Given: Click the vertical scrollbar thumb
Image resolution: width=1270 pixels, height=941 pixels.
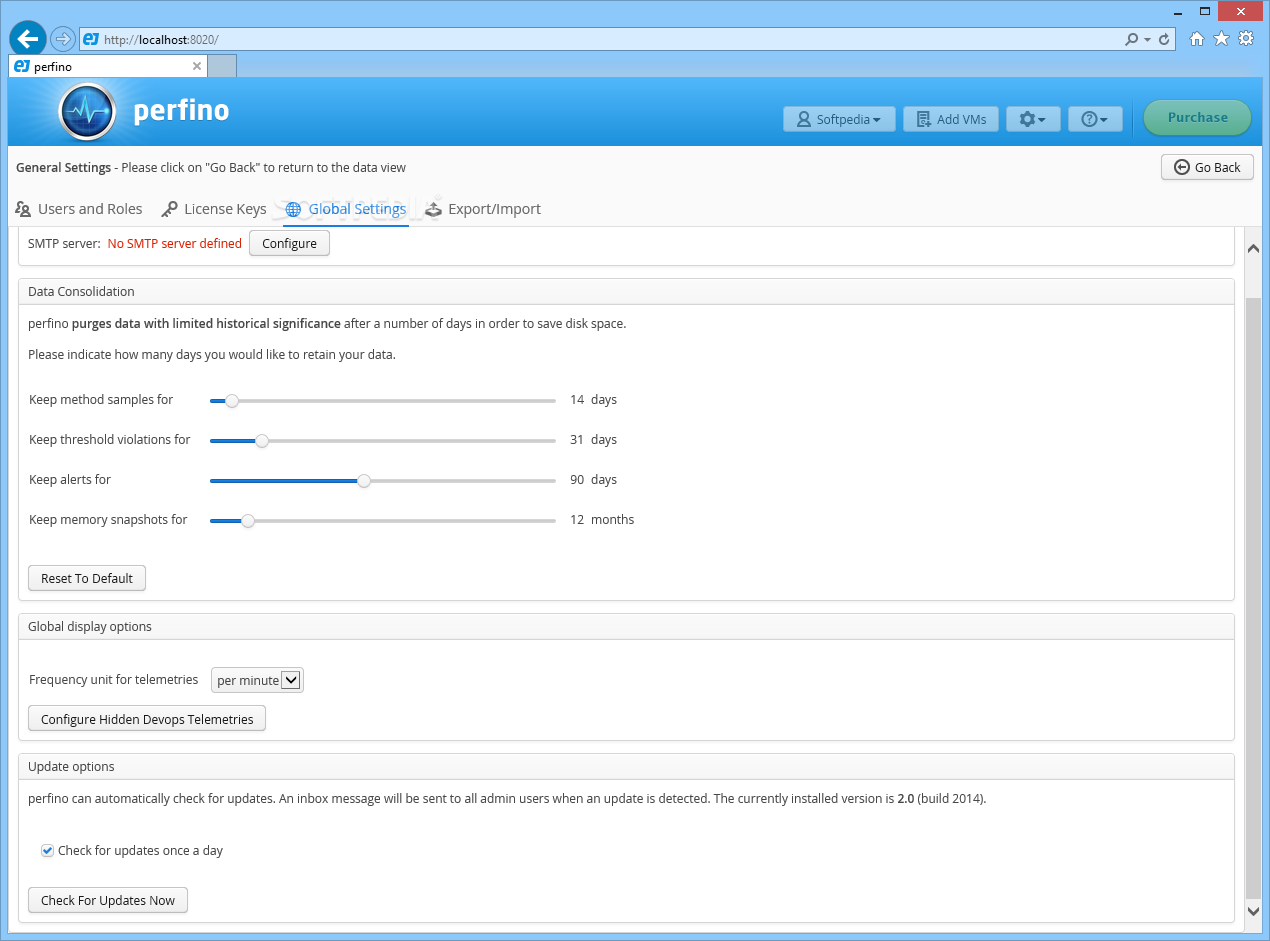Looking at the screenshot, I should (x=1253, y=597).
